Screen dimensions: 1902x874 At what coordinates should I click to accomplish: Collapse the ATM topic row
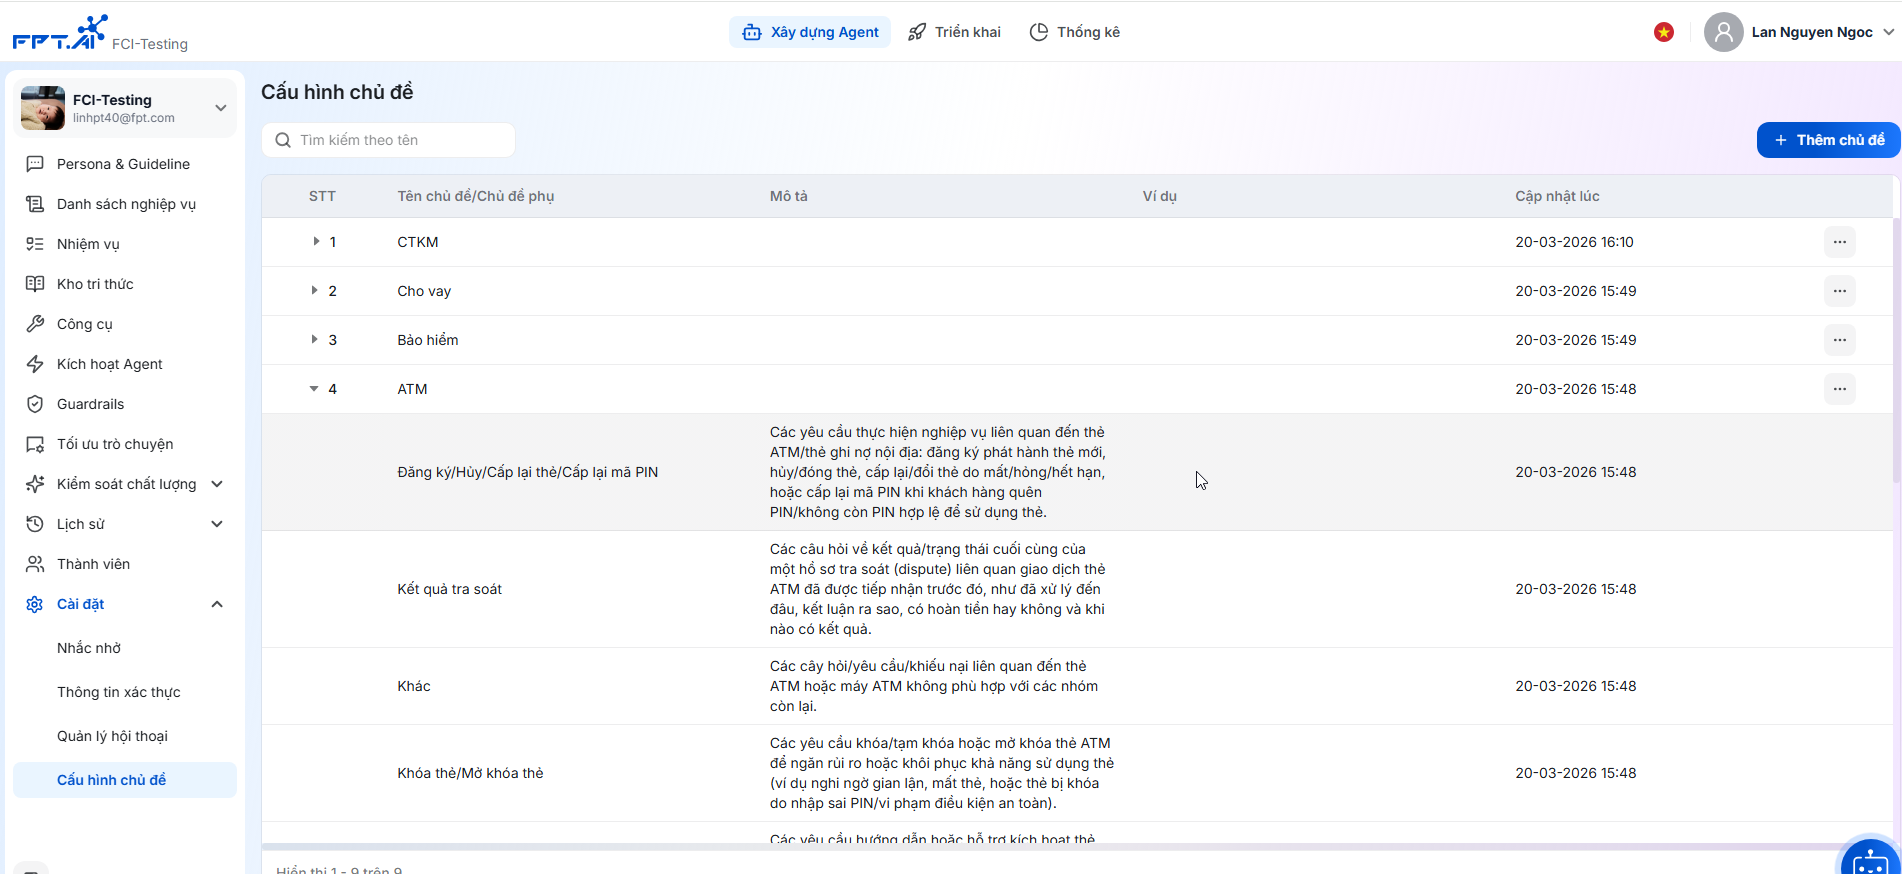(314, 389)
